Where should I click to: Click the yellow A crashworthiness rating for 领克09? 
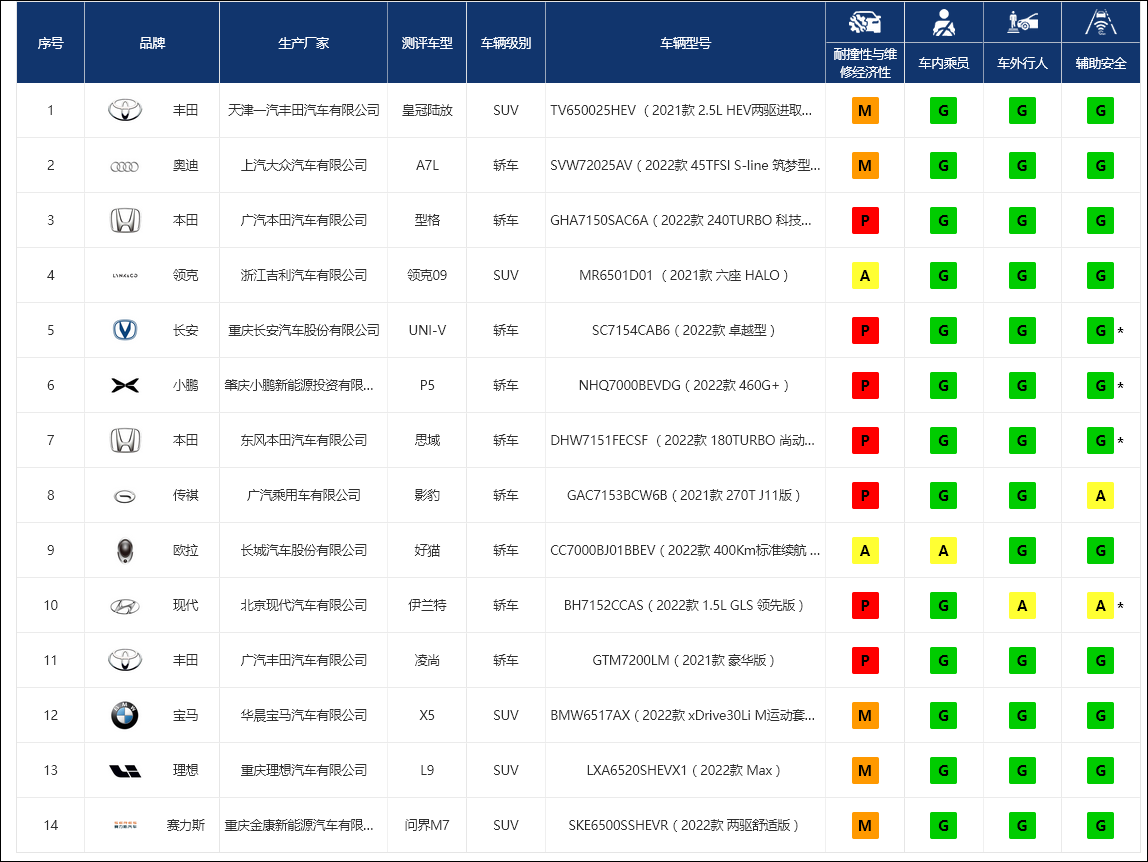pos(865,275)
